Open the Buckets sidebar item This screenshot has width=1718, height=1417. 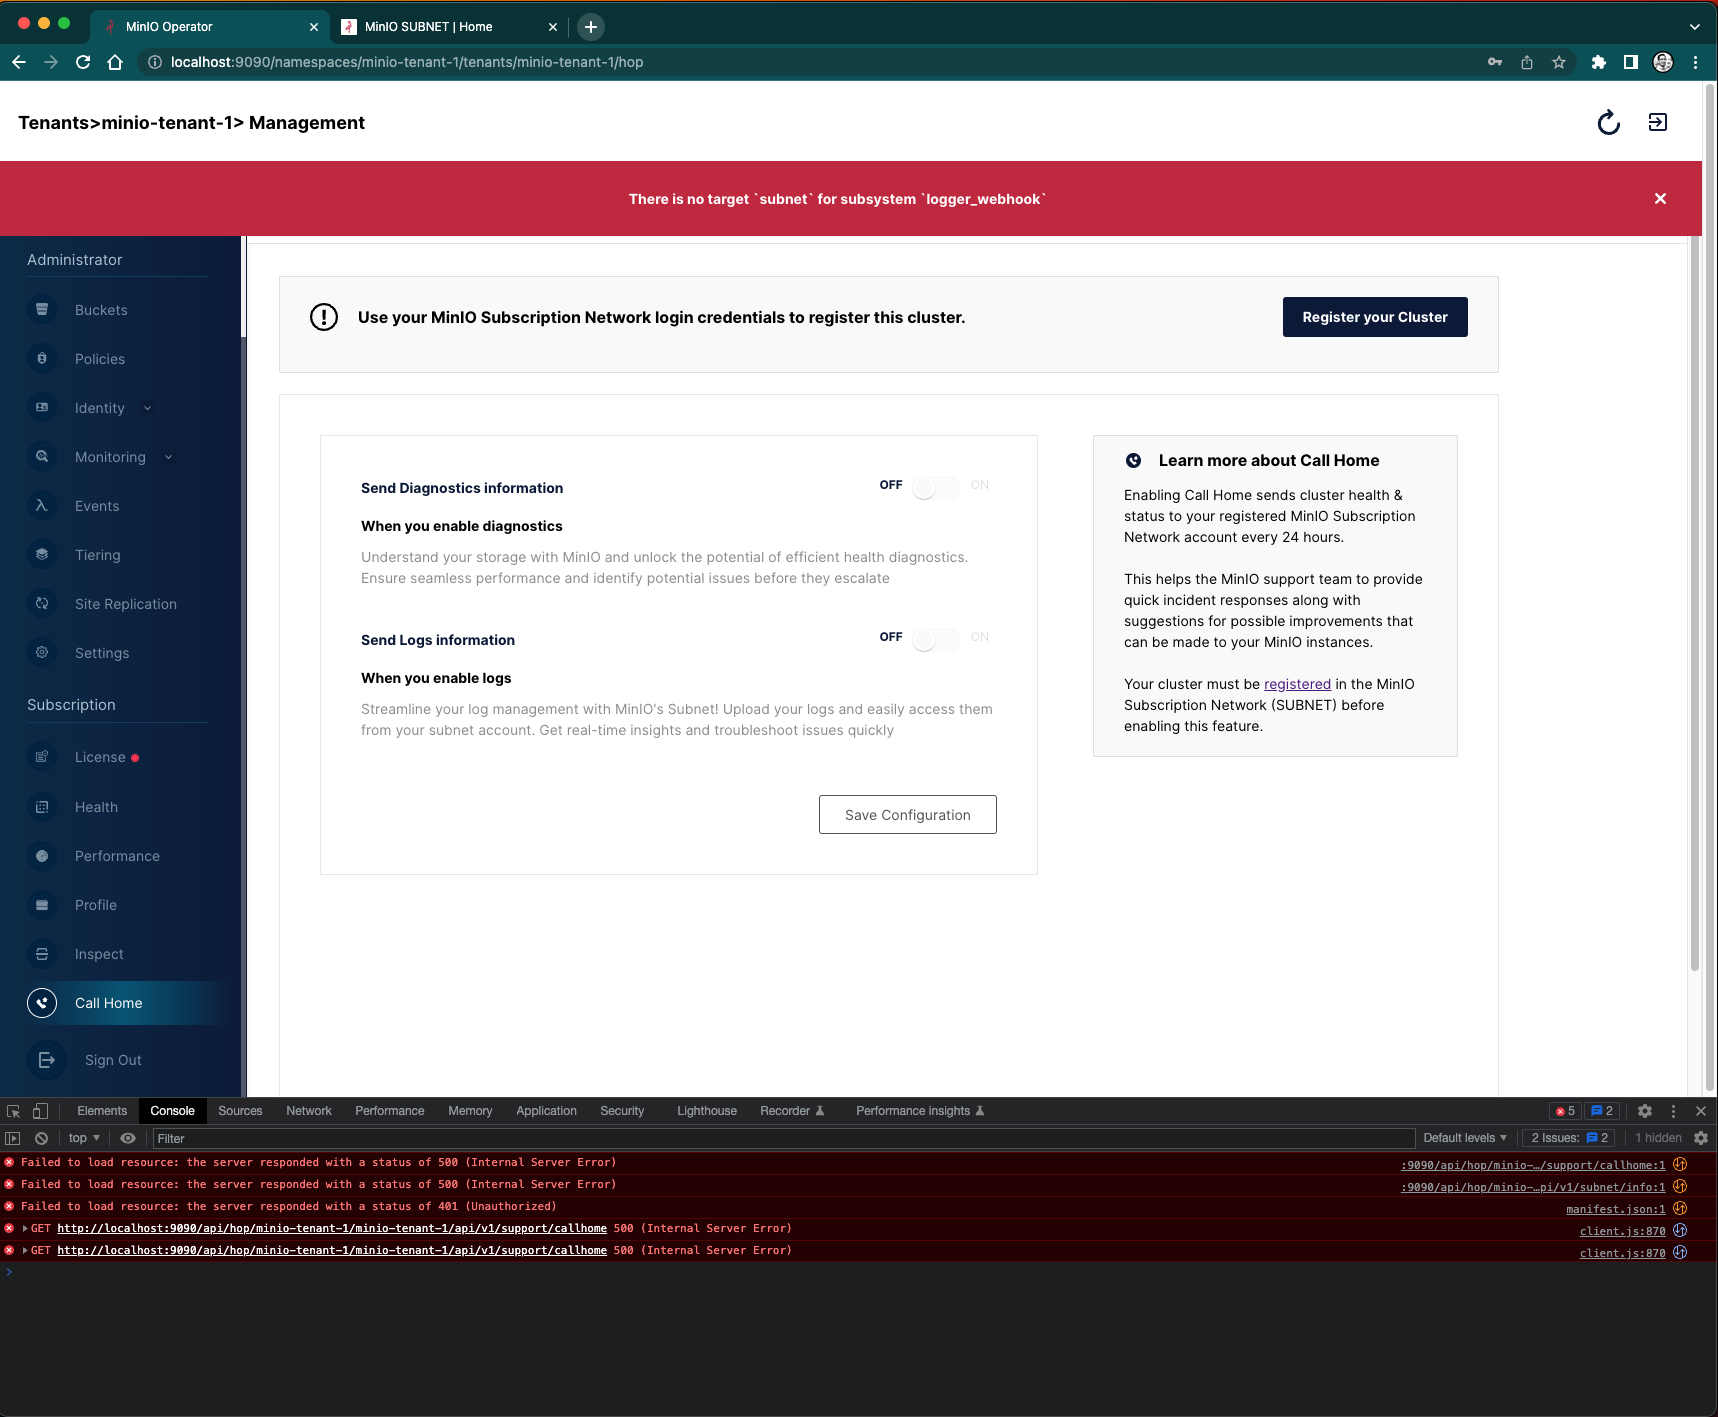pos(101,310)
